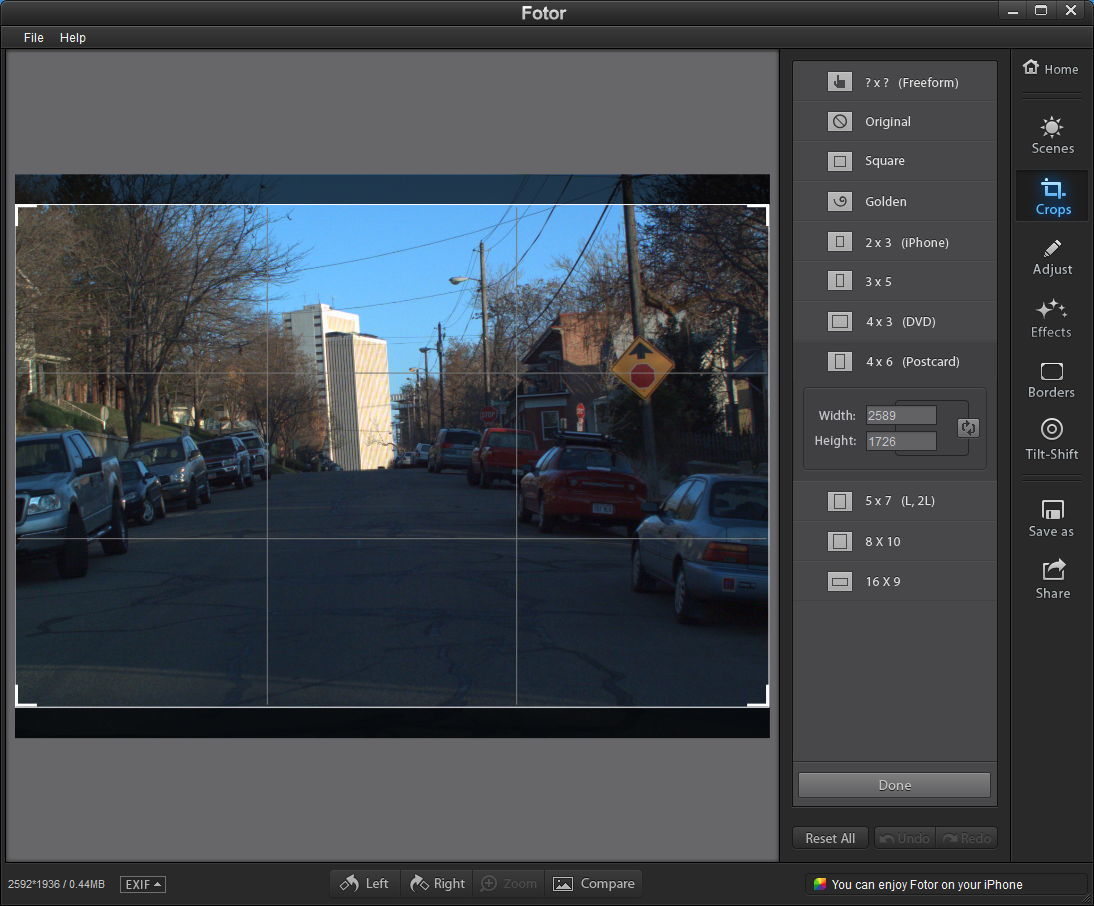Open the Adjust panel
The height and width of the screenshot is (906, 1094).
pyautogui.click(x=1052, y=258)
